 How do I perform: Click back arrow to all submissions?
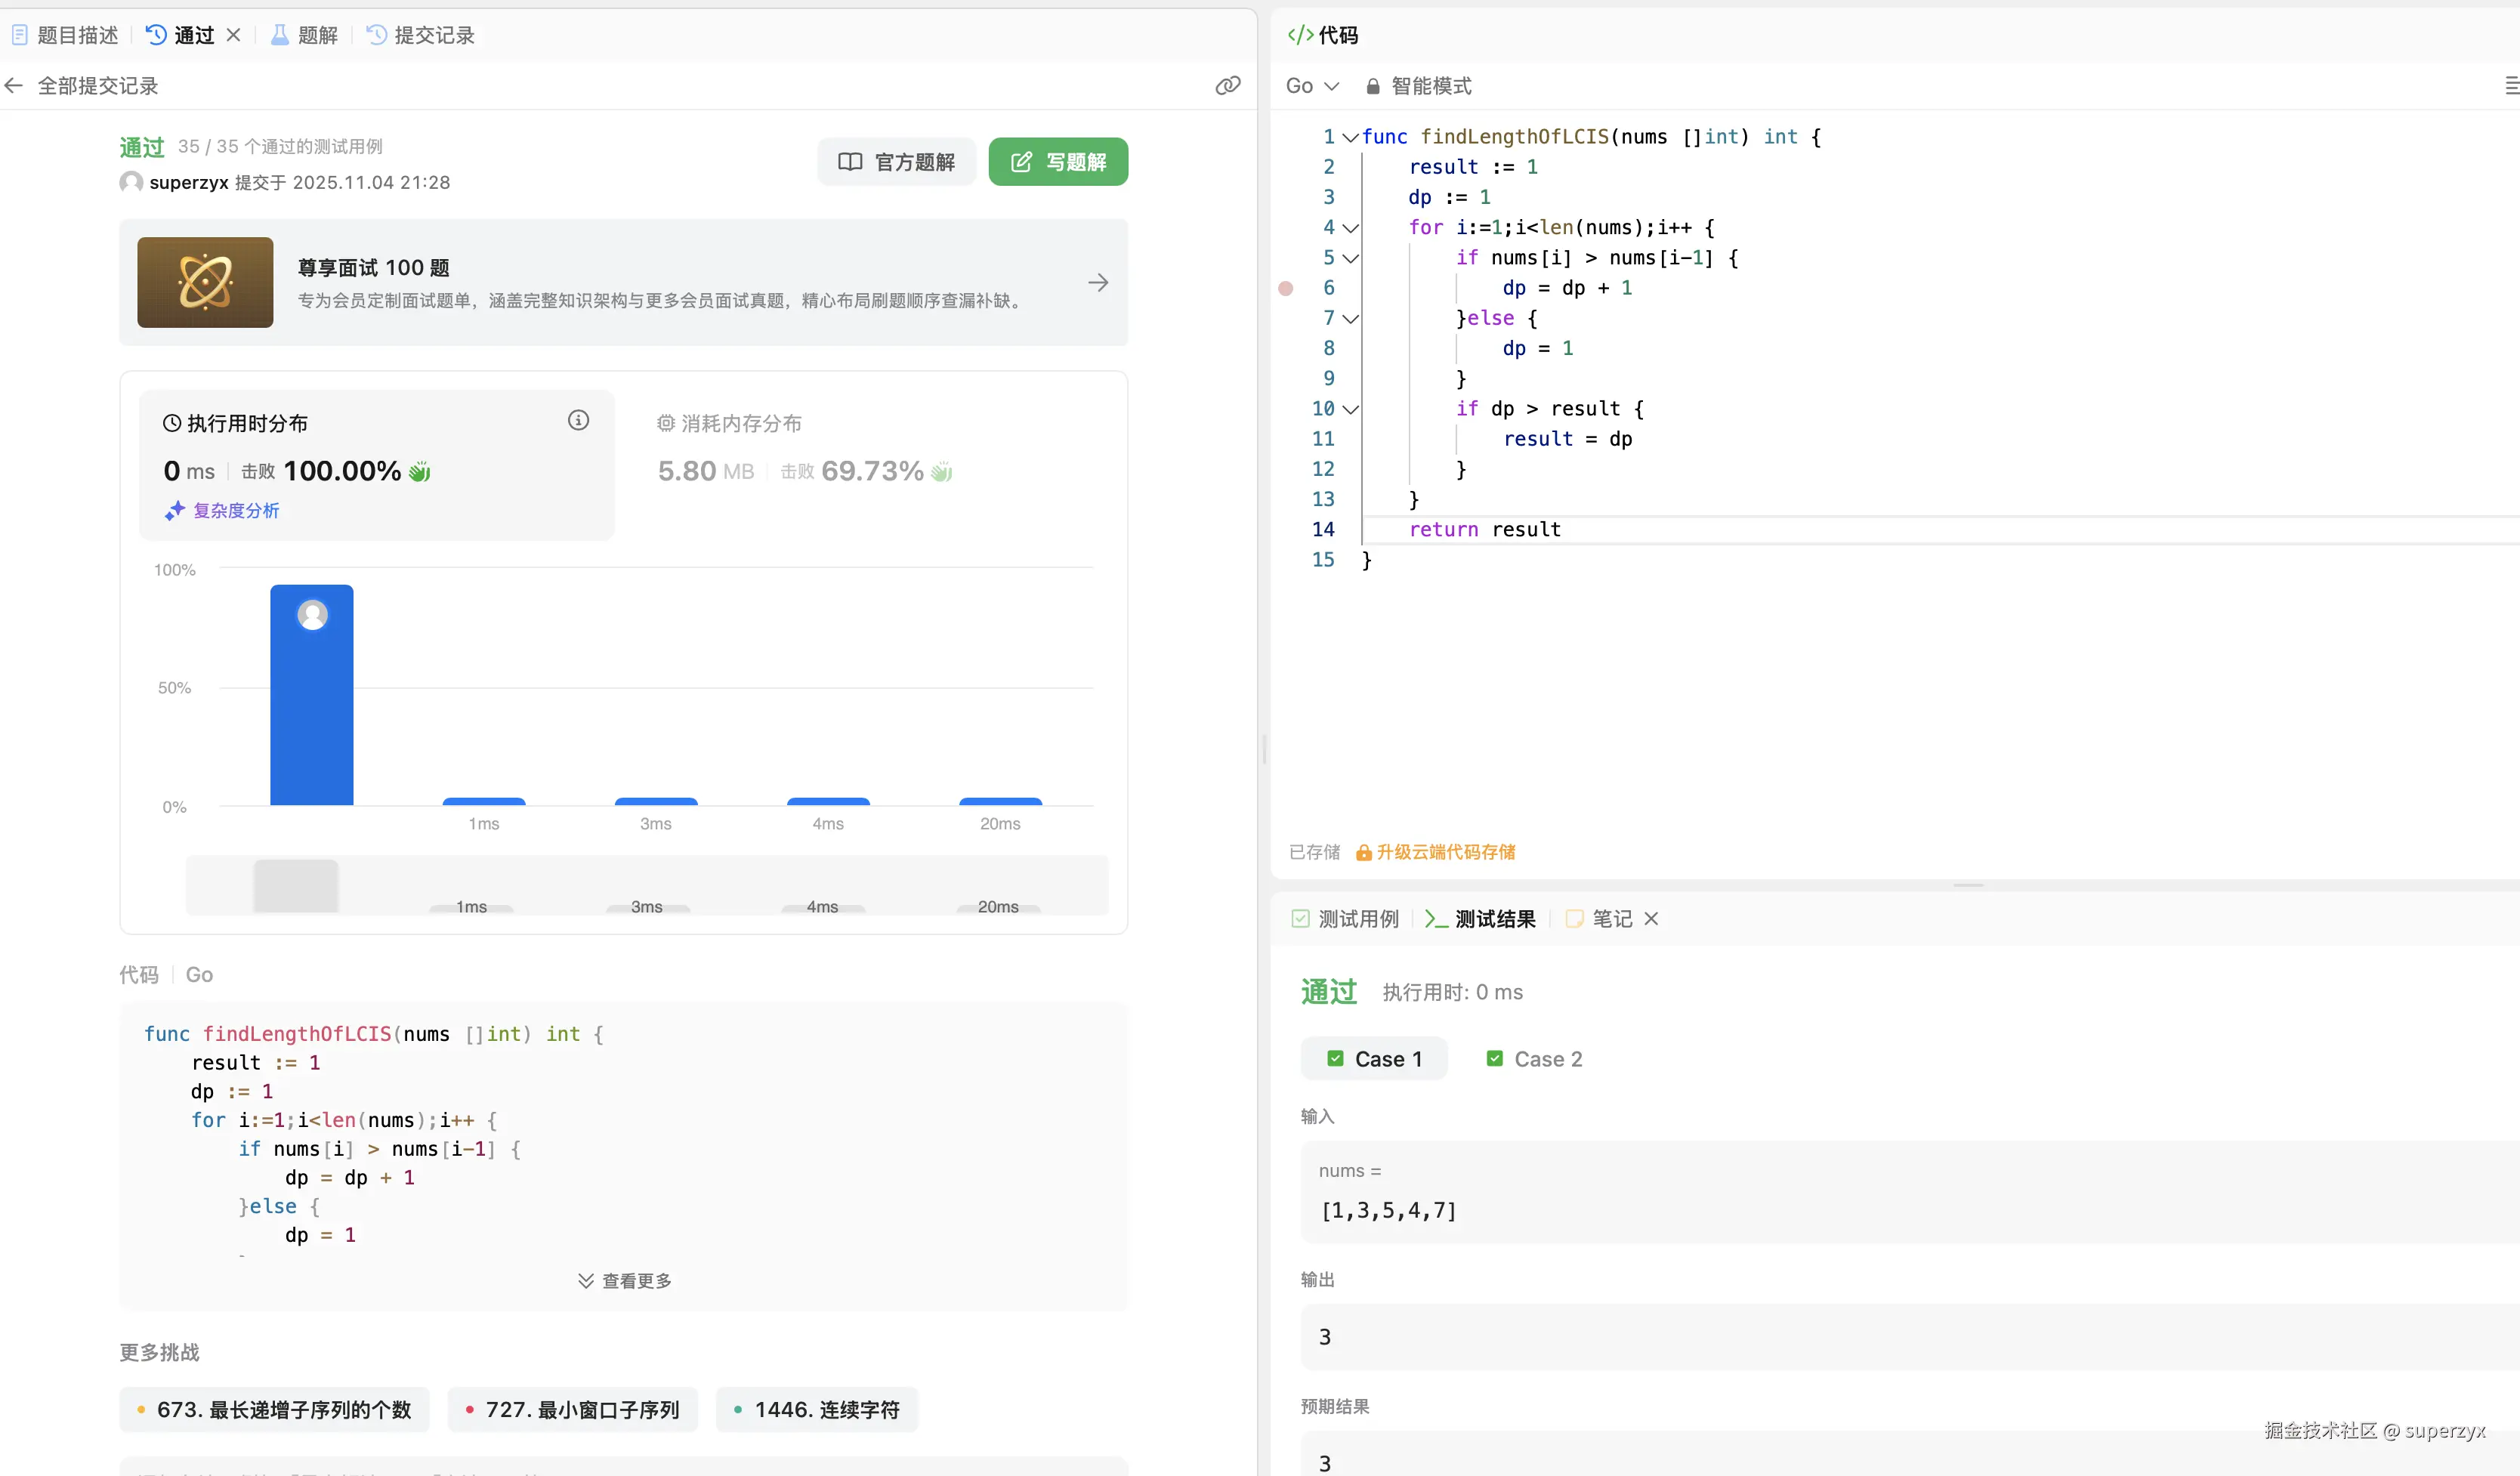(14, 86)
